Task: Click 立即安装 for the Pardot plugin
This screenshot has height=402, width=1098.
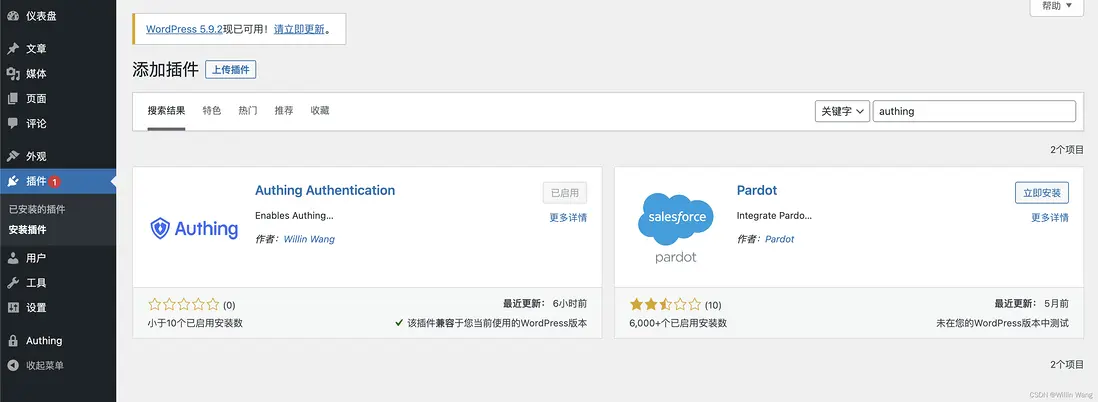Action: pos(1041,192)
